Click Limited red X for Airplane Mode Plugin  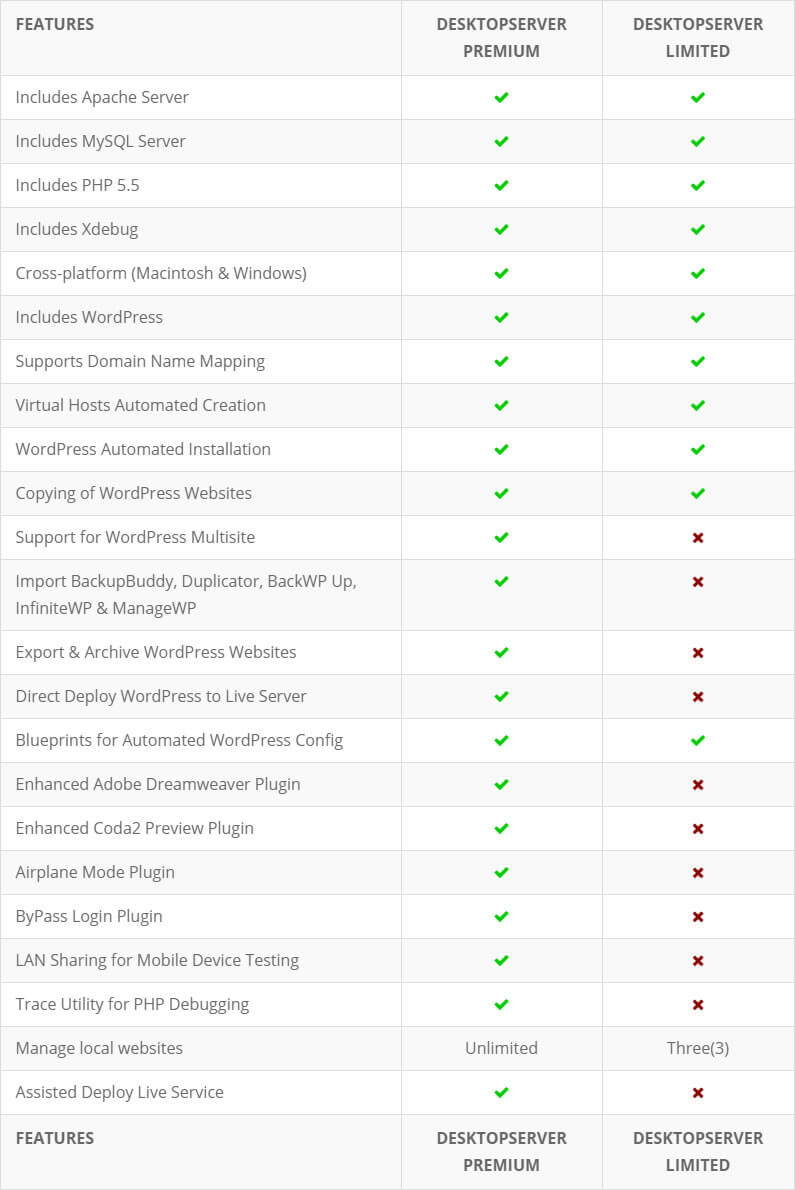coord(698,873)
